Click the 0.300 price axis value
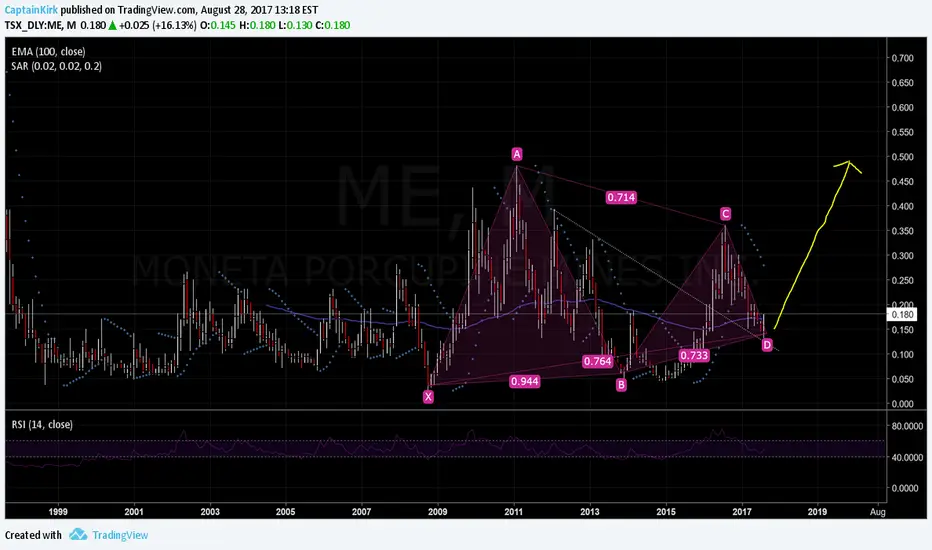Image resolution: width=932 pixels, height=550 pixels. [902, 256]
